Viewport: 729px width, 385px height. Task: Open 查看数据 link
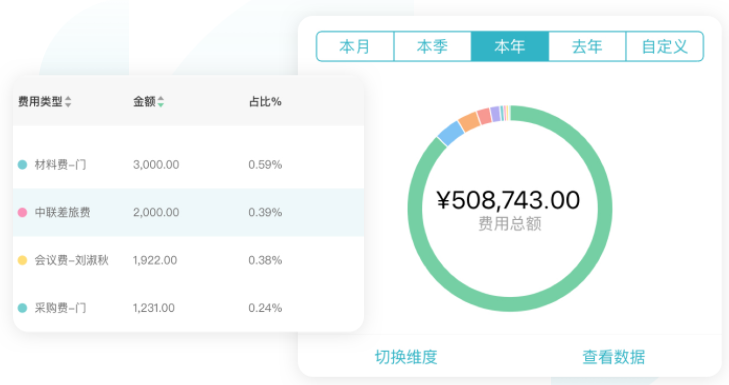(x=614, y=357)
